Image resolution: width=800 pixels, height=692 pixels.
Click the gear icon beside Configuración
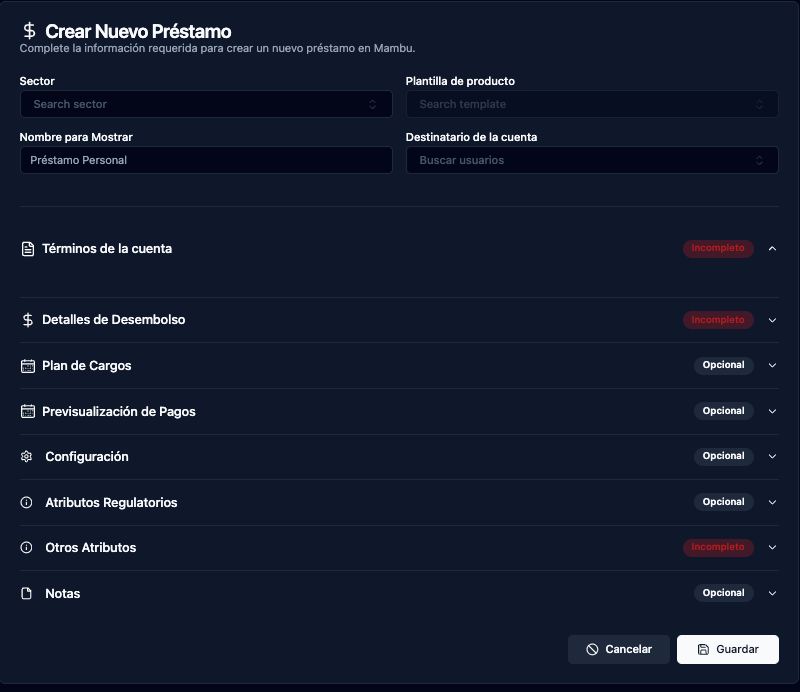(27, 457)
